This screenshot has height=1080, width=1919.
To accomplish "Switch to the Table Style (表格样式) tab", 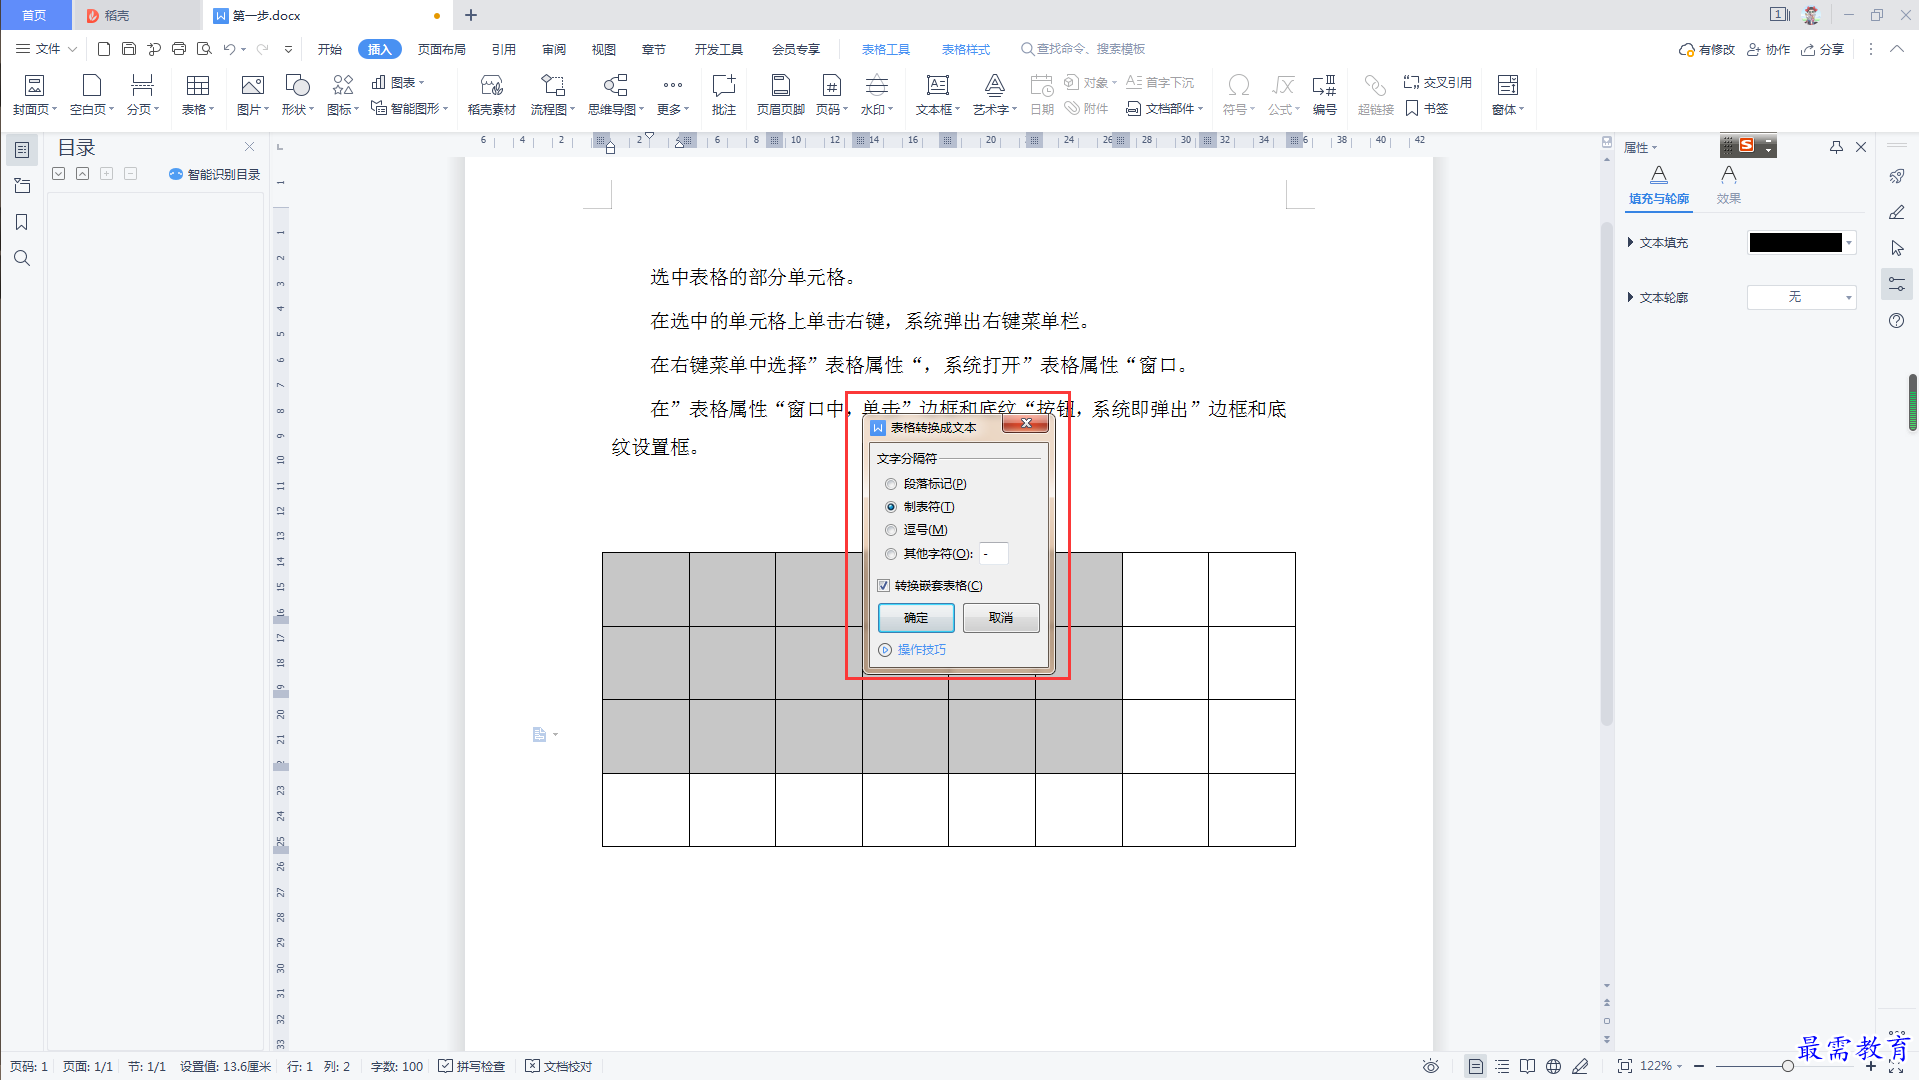I will pos(966,49).
